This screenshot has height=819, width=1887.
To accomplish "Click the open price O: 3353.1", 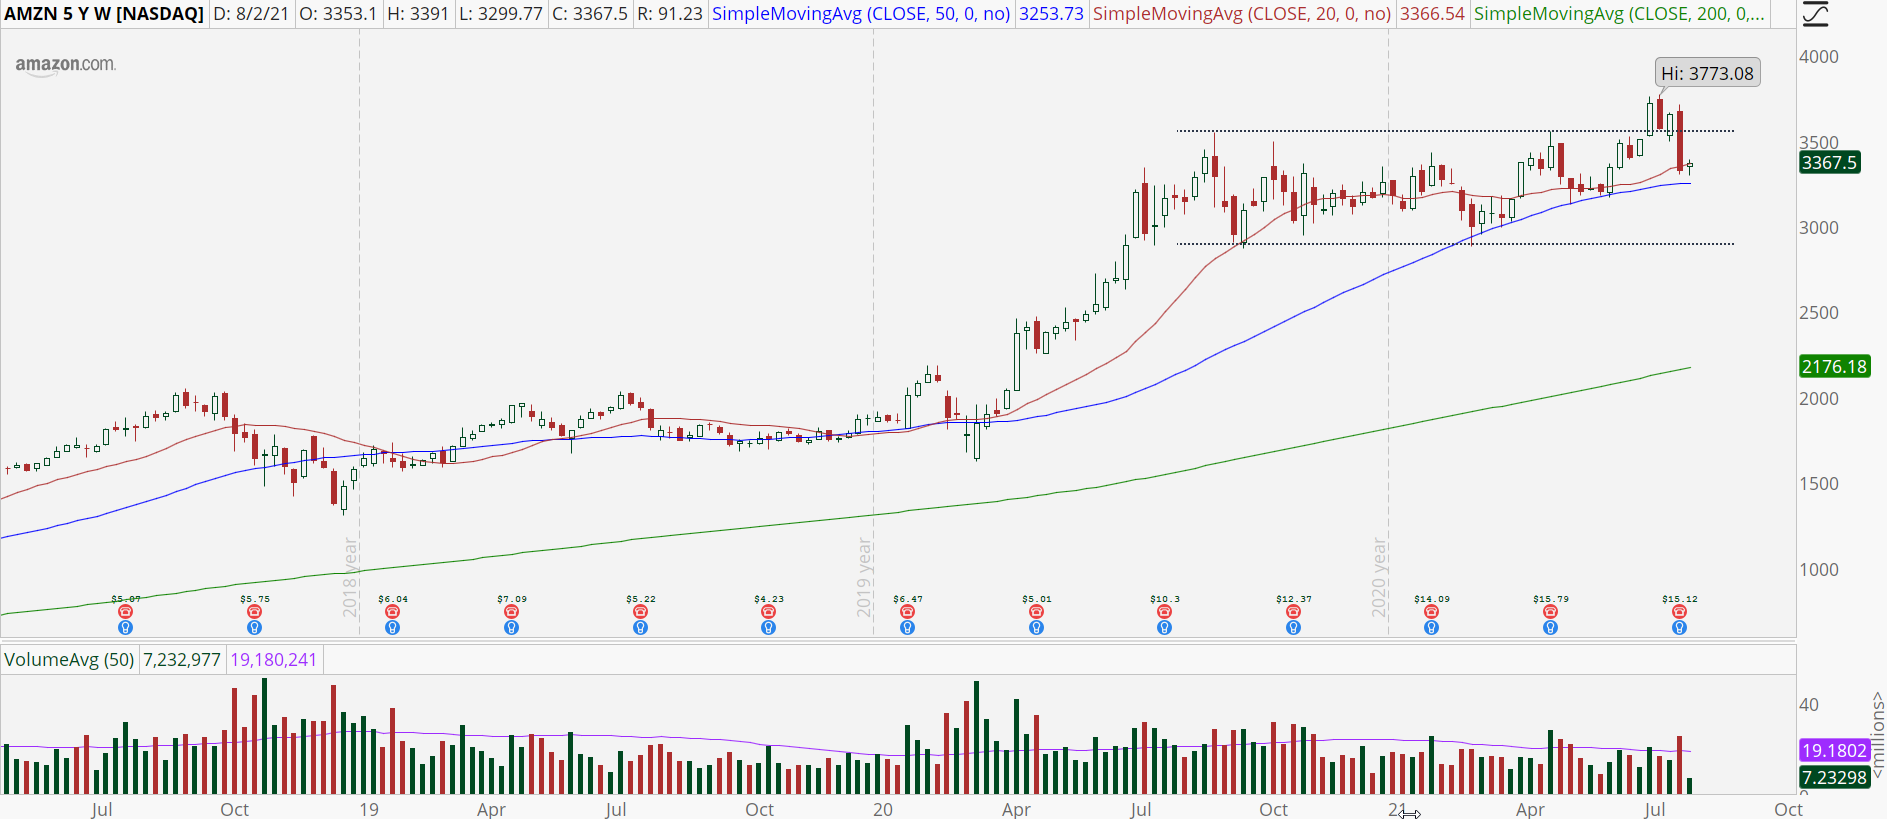I will pyautogui.click(x=338, y=14).
